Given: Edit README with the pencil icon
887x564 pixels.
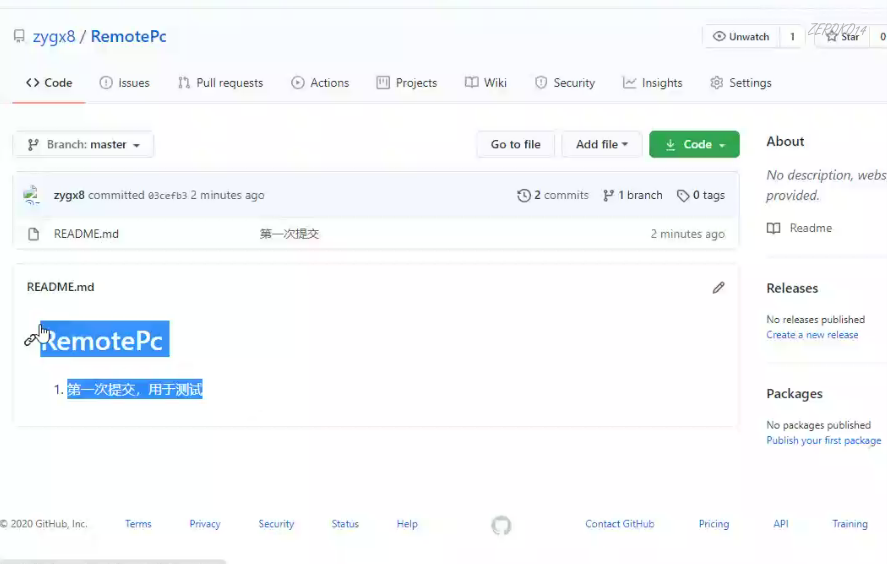Looking at the screenshot, I should [x=718, y=287].
